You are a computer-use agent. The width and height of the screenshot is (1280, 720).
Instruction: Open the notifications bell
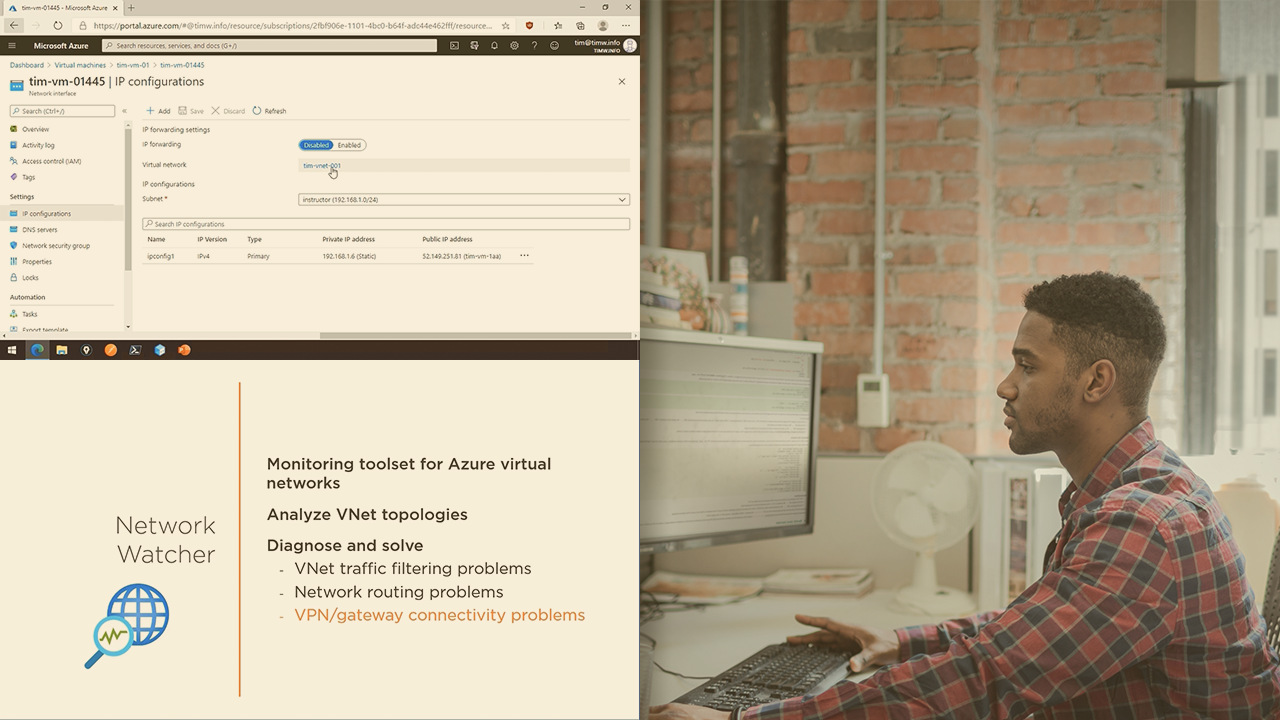[494, 45]
